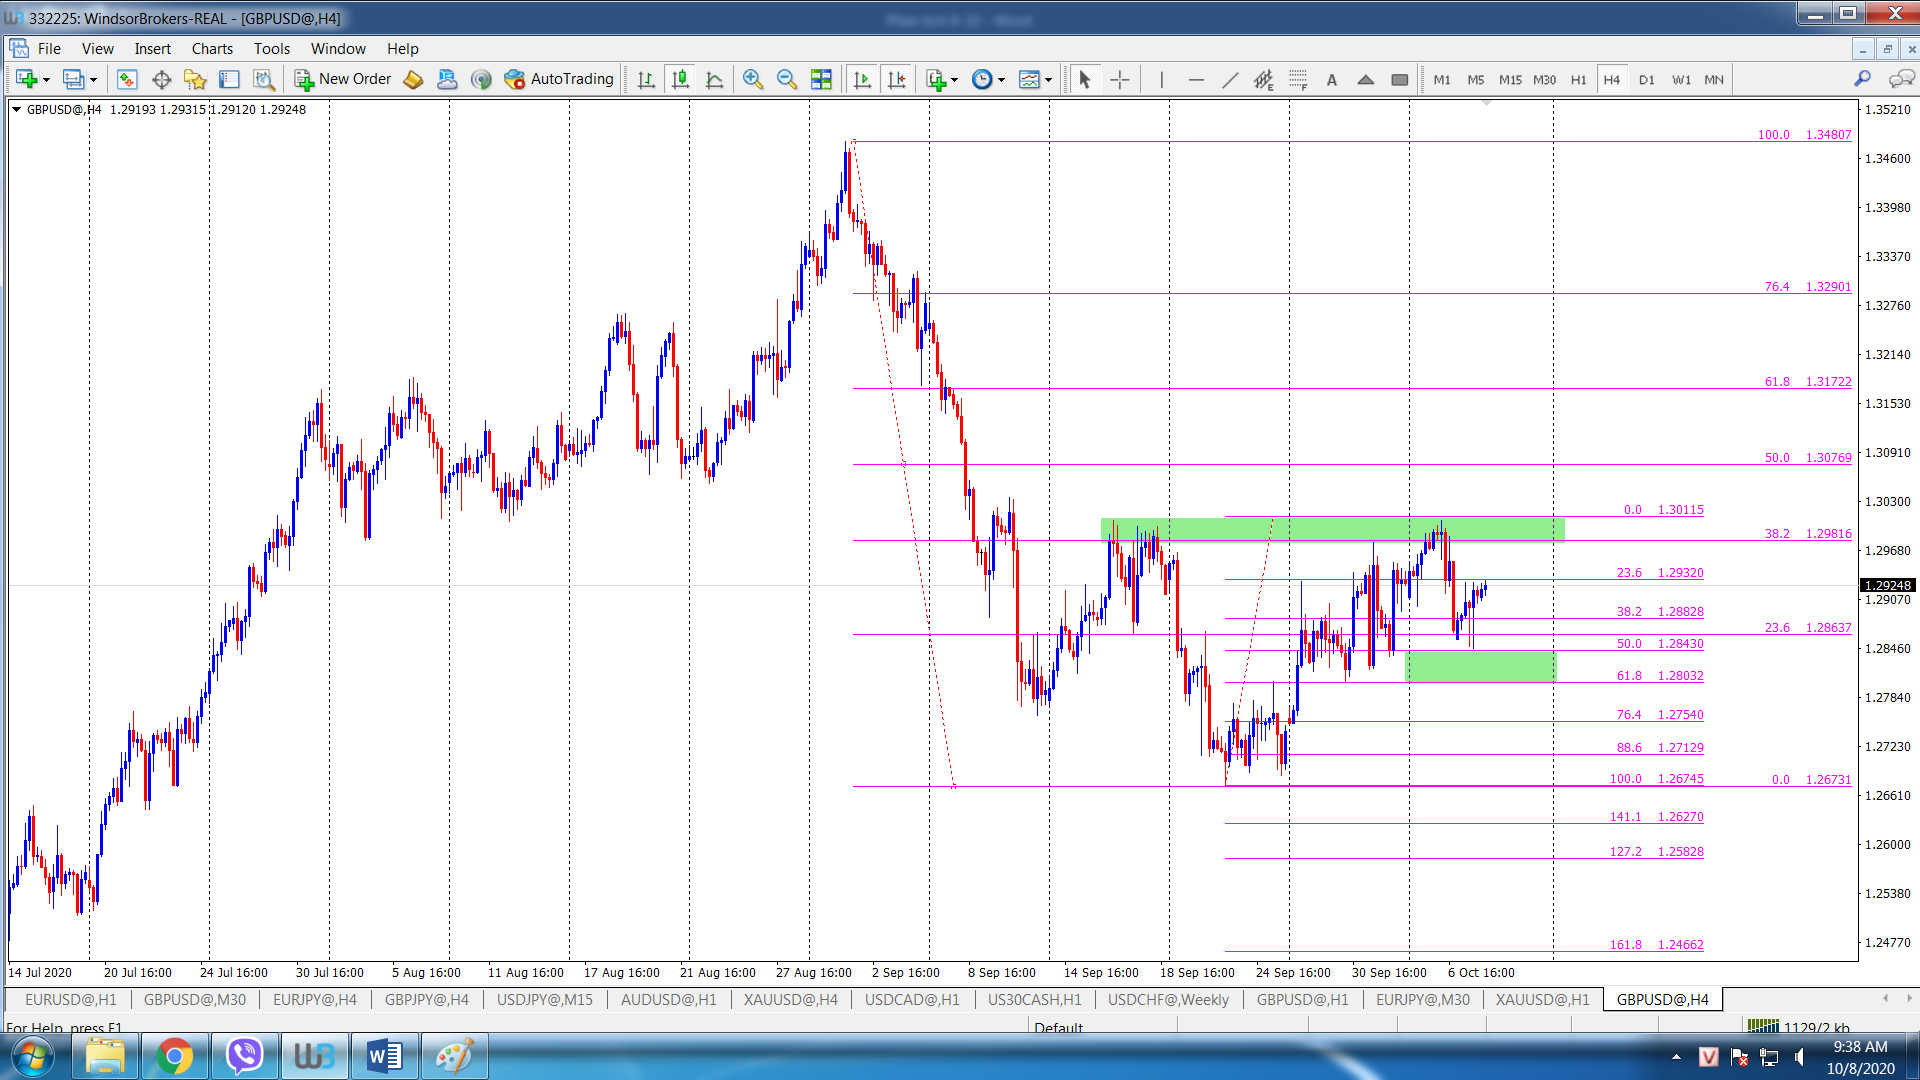Select M15 timeframe
This screenshot has width=1920, height=1080.
(1510, 79)
